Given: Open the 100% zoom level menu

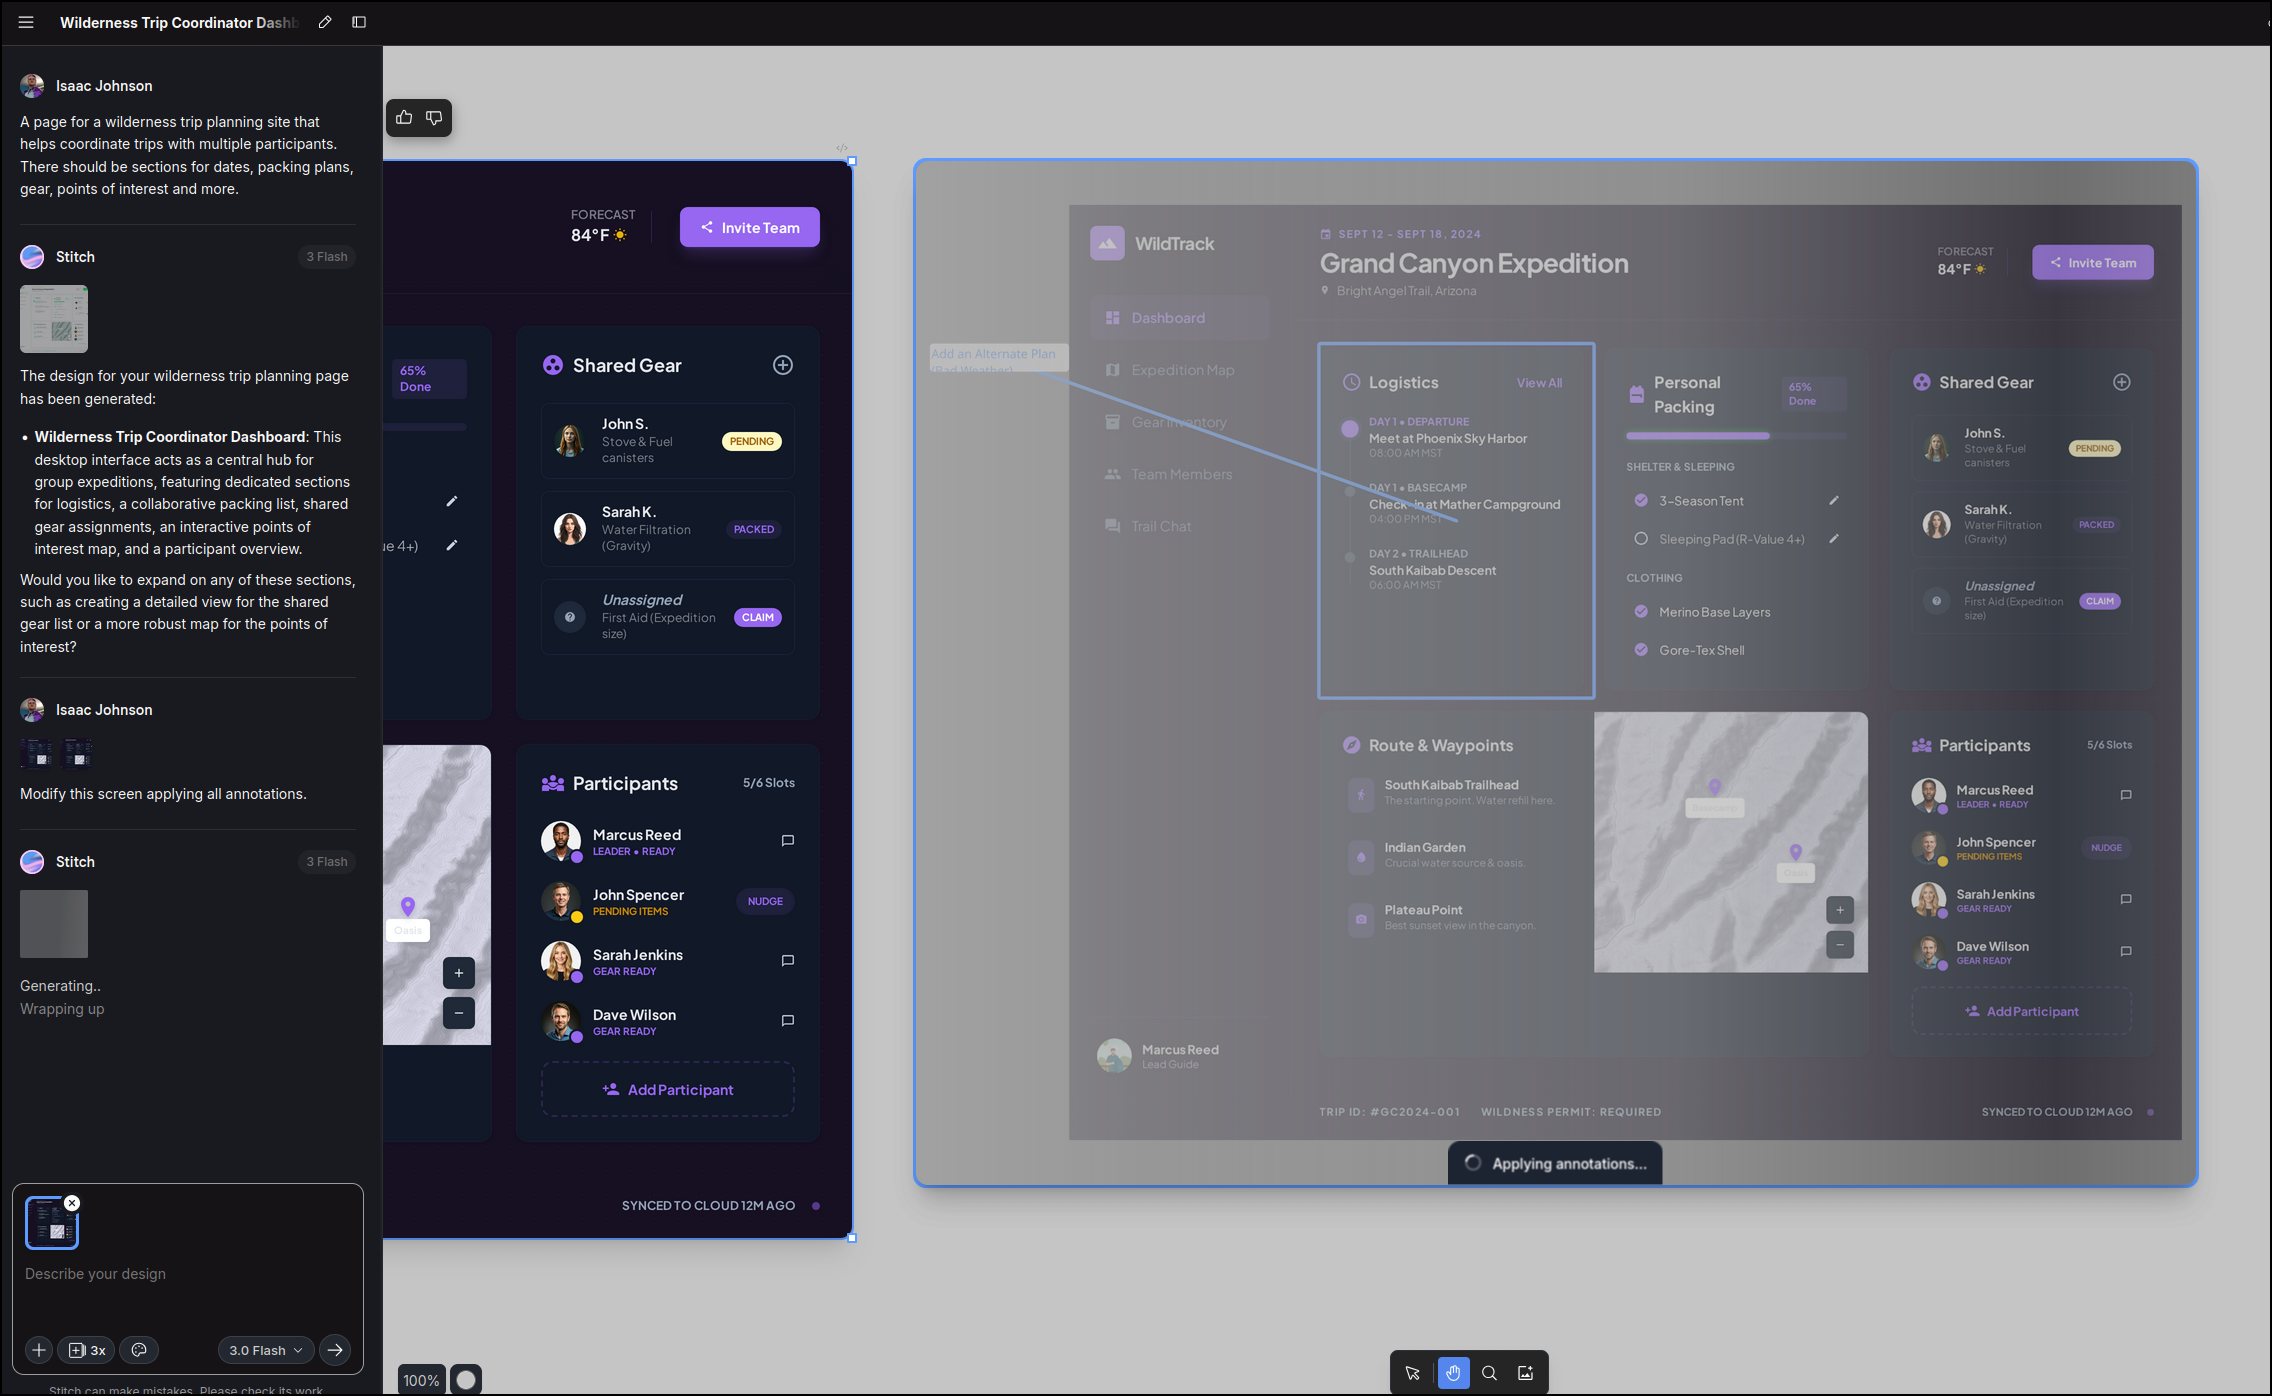Looking at the screenshot, I should [421, 1380].
